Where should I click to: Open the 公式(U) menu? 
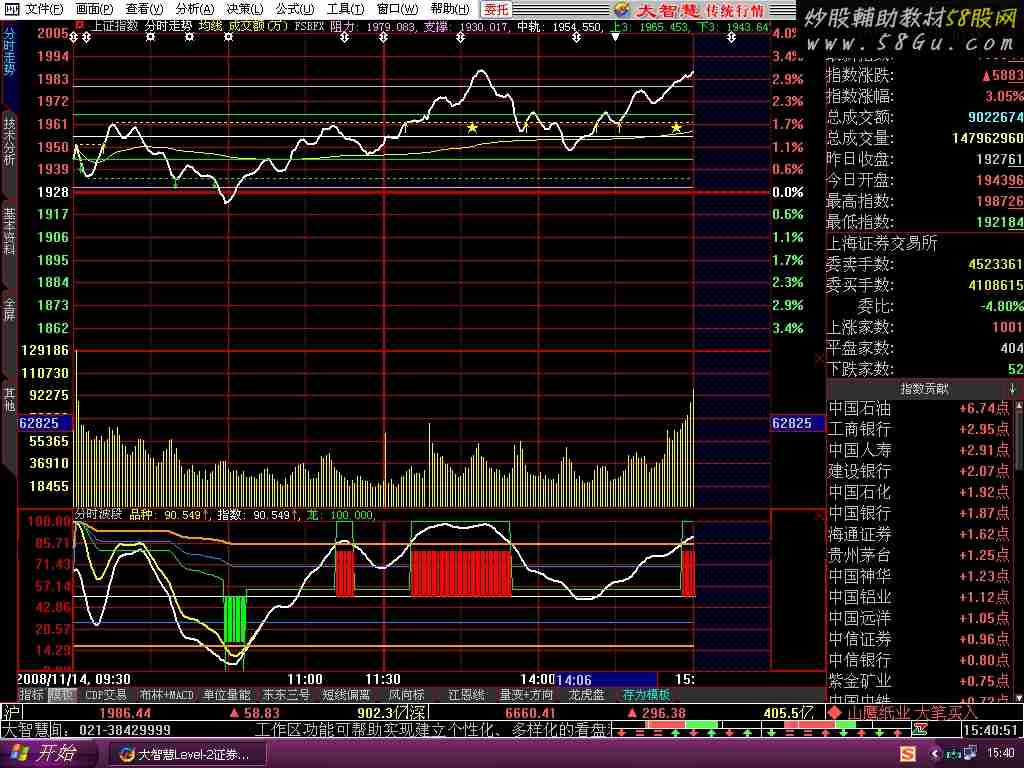pyautogui.click(x=295, y=9)
